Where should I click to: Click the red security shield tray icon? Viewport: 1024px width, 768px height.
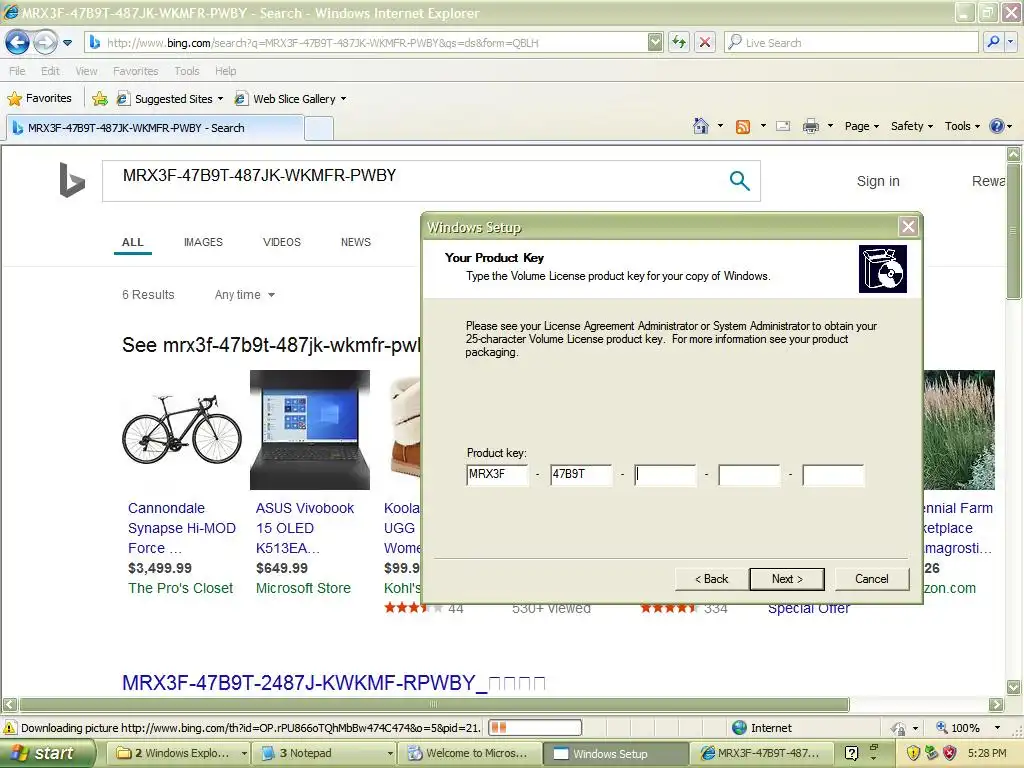[x=950, y=753]
